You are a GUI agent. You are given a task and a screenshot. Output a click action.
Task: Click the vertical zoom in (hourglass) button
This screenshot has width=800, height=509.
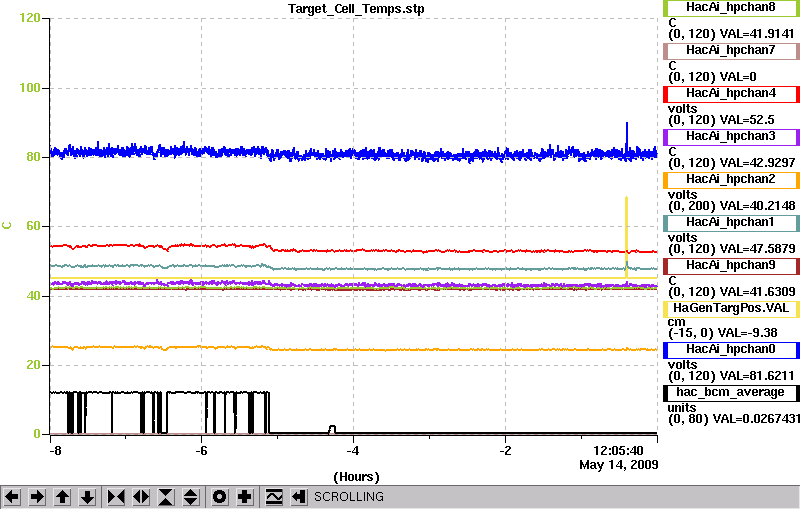[166, 496]
